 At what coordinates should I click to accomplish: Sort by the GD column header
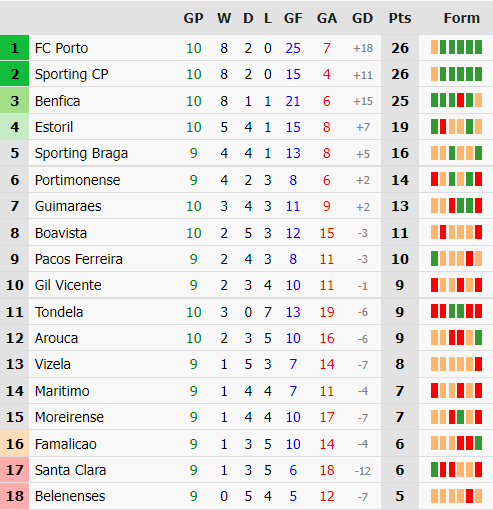coord(362,18)
